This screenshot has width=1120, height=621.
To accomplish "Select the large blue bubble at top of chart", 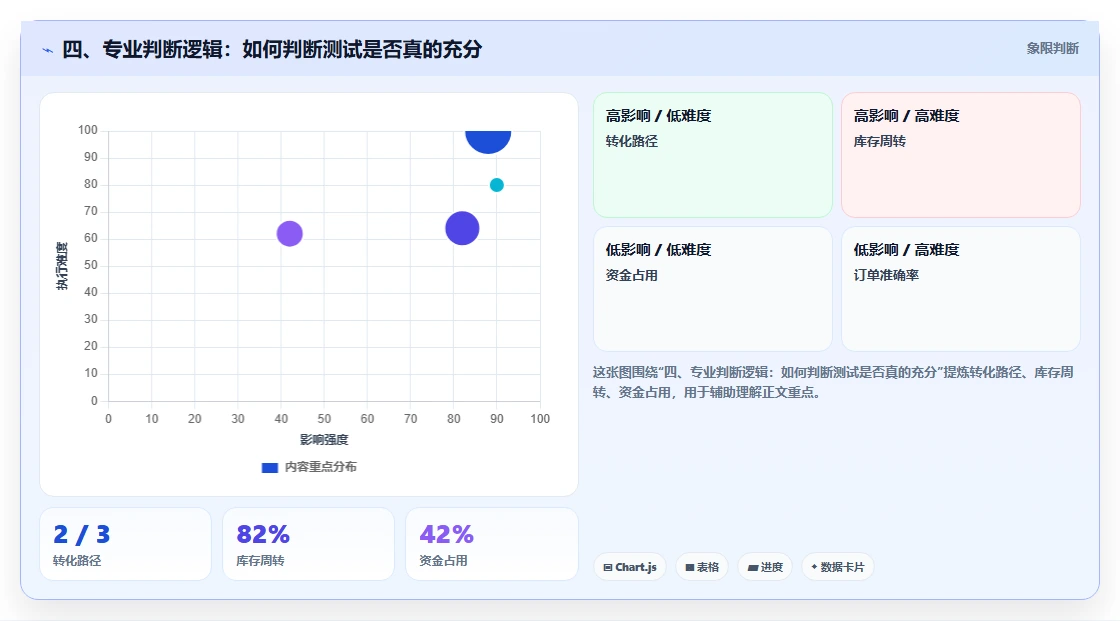I will pos(488,141).
